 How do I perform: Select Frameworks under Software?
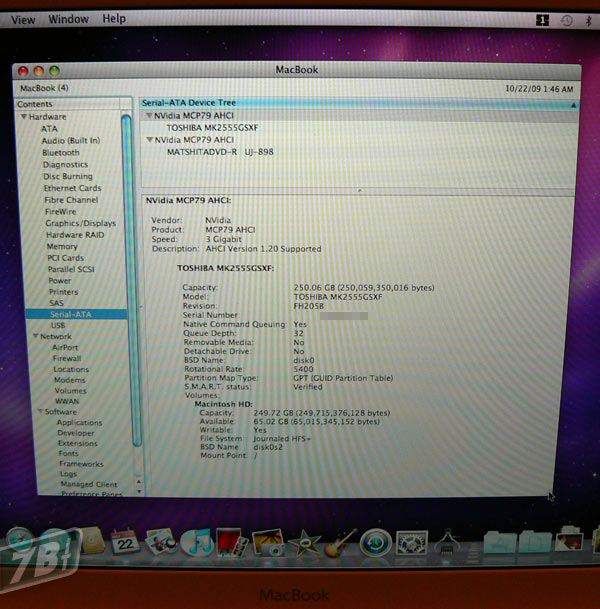pyautogui.click(x=81, y=464)
